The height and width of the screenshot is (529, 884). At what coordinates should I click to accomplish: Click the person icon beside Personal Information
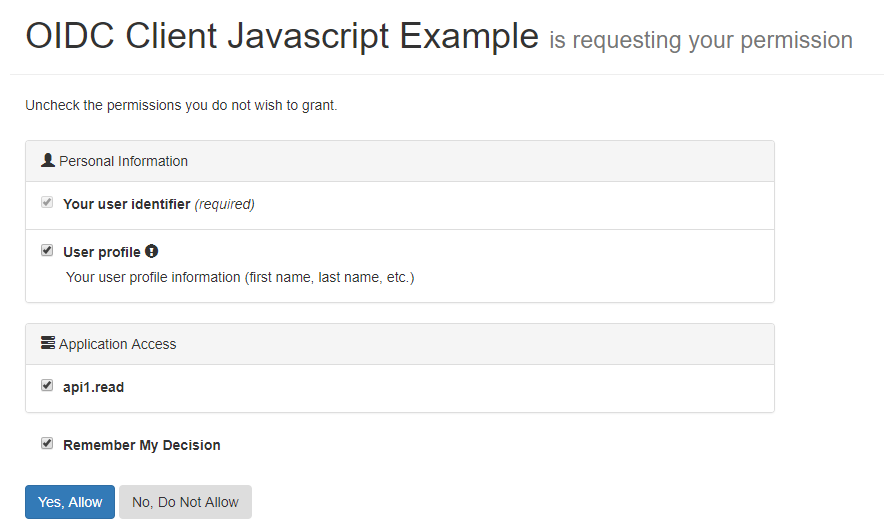tap(48, 160)
